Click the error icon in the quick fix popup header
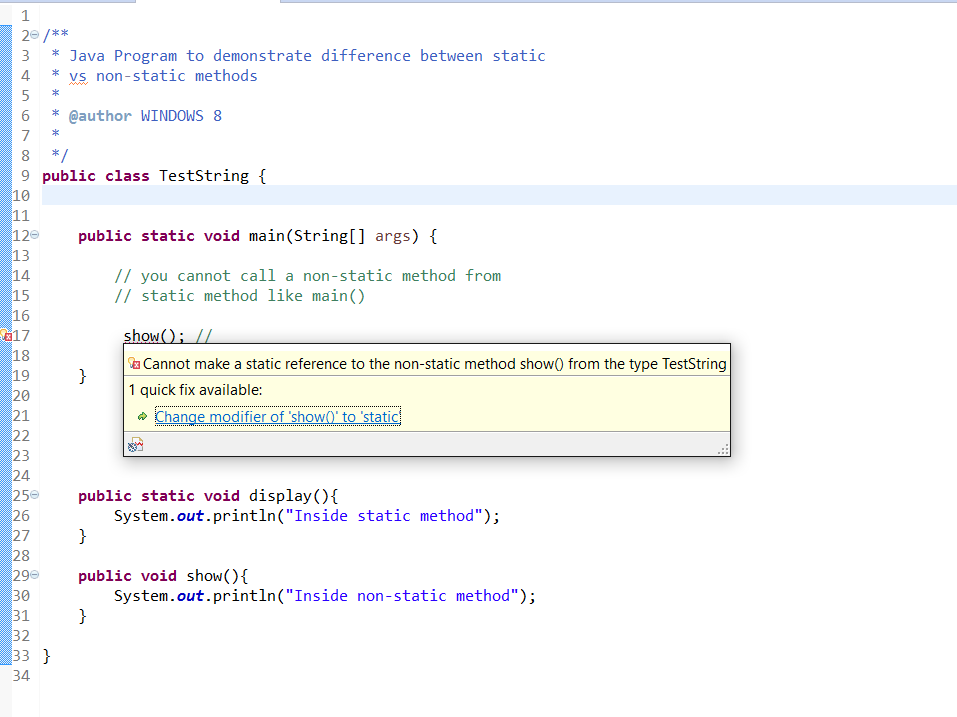The width and height of the screenshot is (957, 717). pyautogui.click(x=134, y=363)
